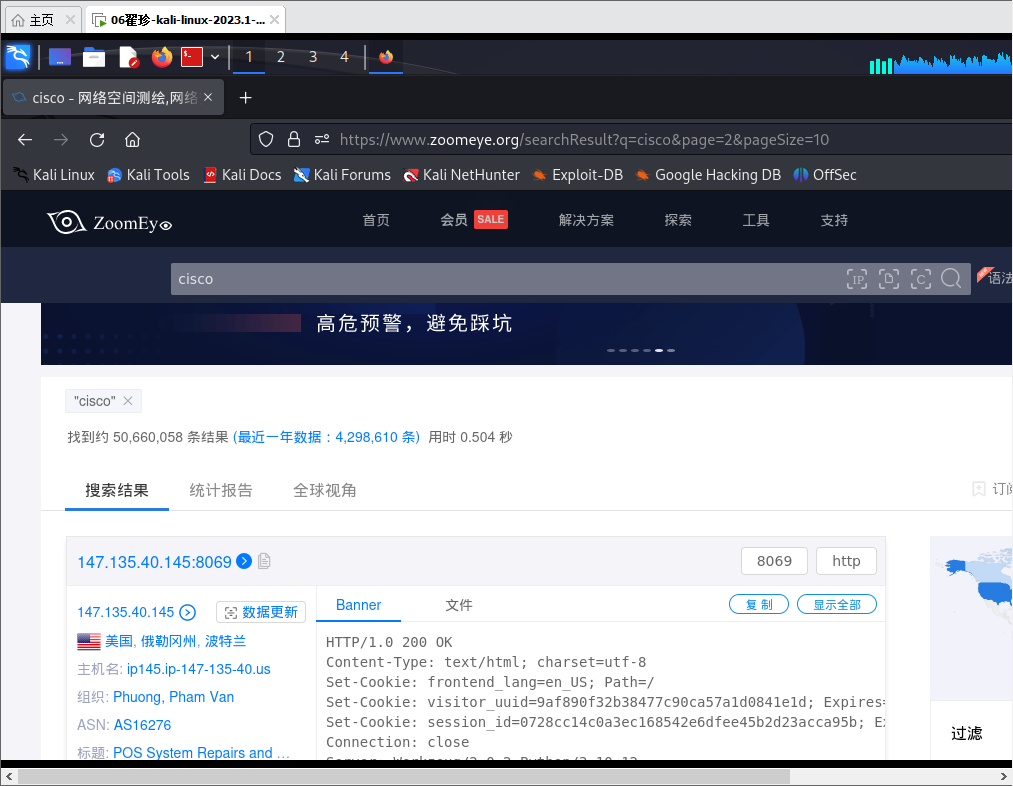The width and height of the screenshot is (1013, 786).
Task: Open 首页 in ZoomEye navigation
Action: (376, 220)
